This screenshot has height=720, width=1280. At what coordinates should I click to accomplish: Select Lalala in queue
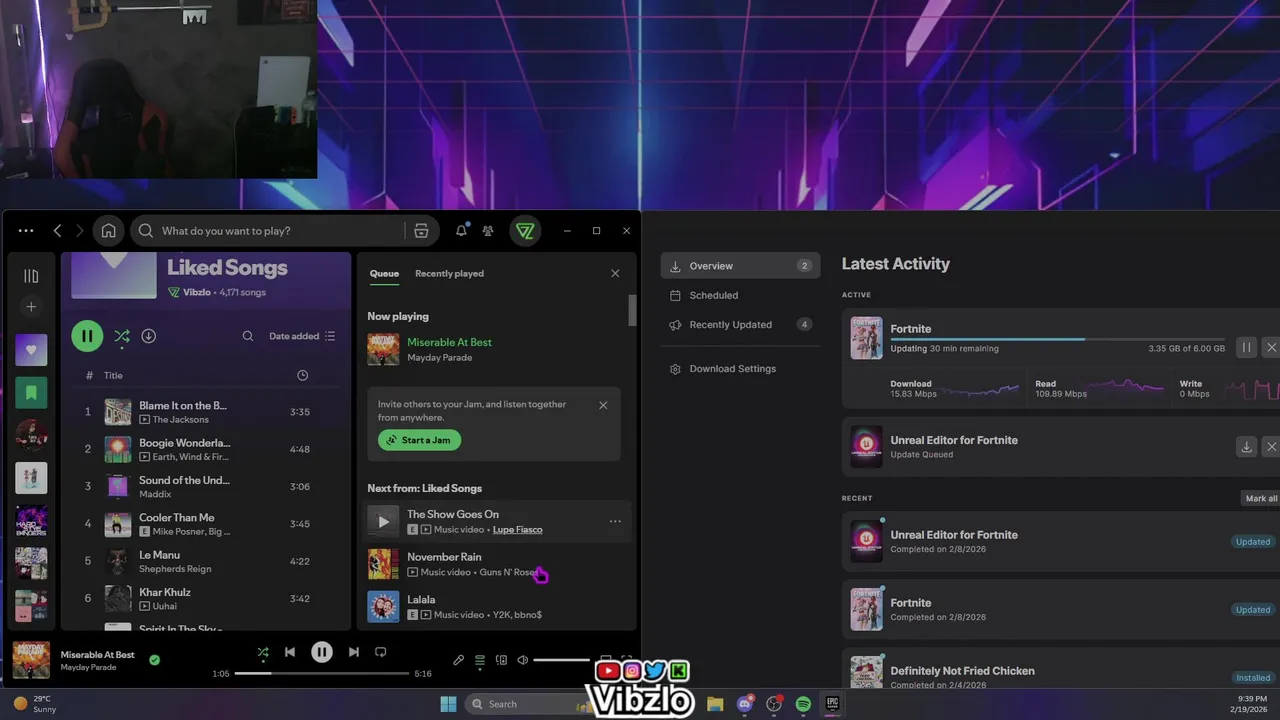click(495, 607)
